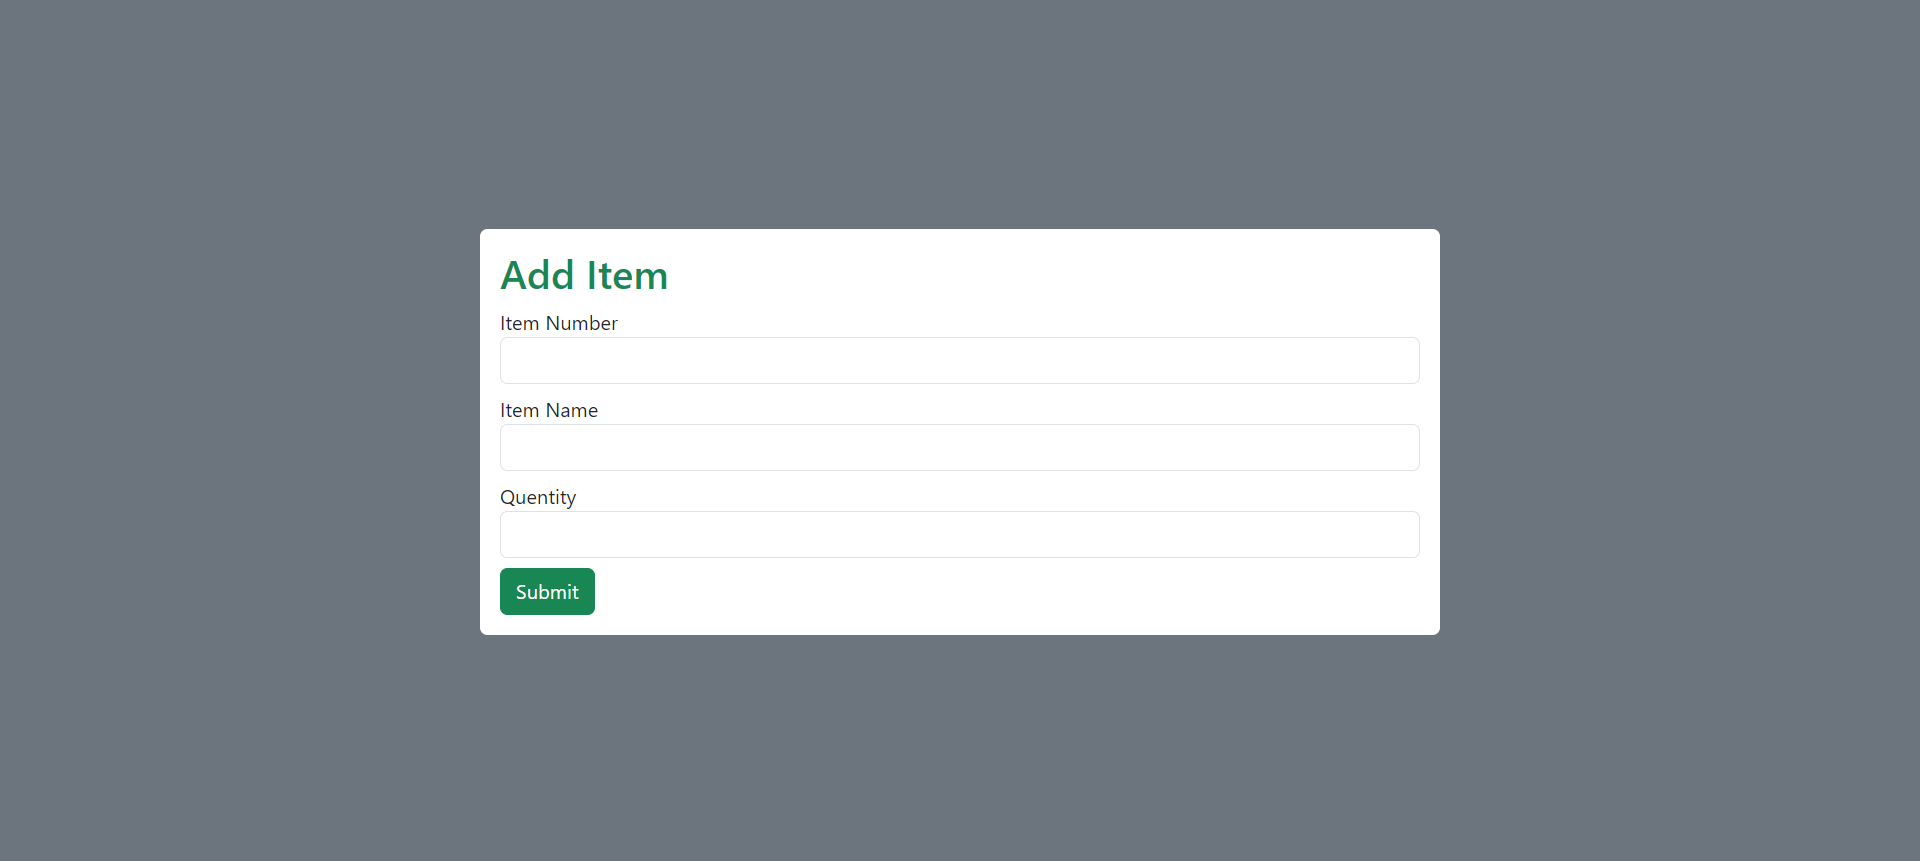
Task: Select the Item Name text box
Action: [960, 447]
